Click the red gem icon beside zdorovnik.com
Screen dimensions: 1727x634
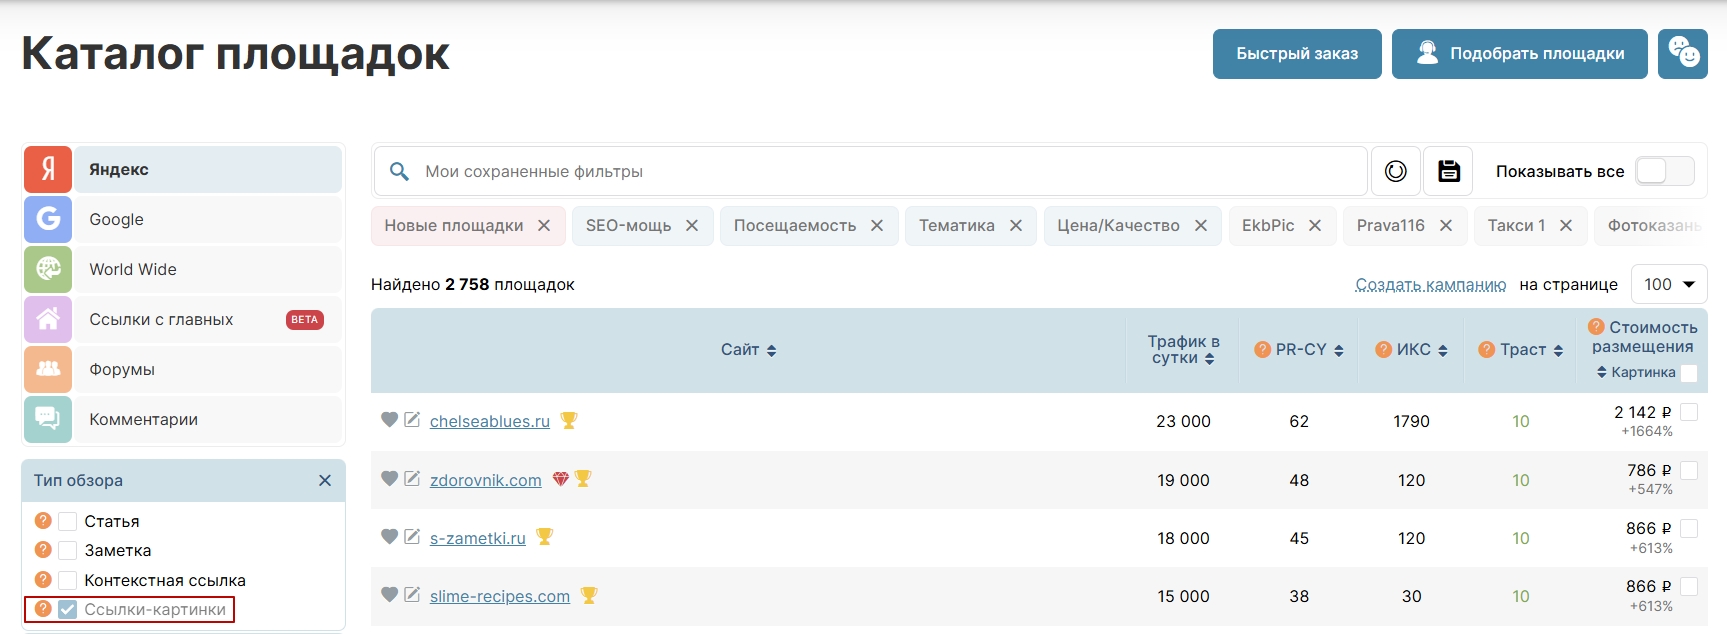click(560, 479)
